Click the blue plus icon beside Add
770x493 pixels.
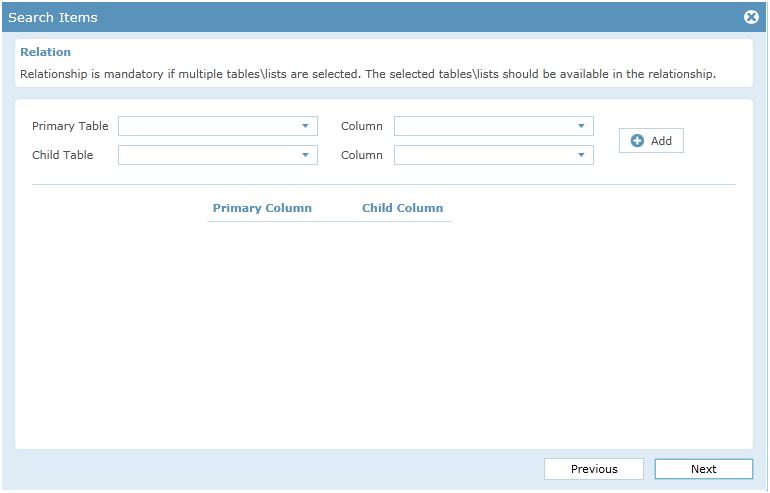(637, 141)
